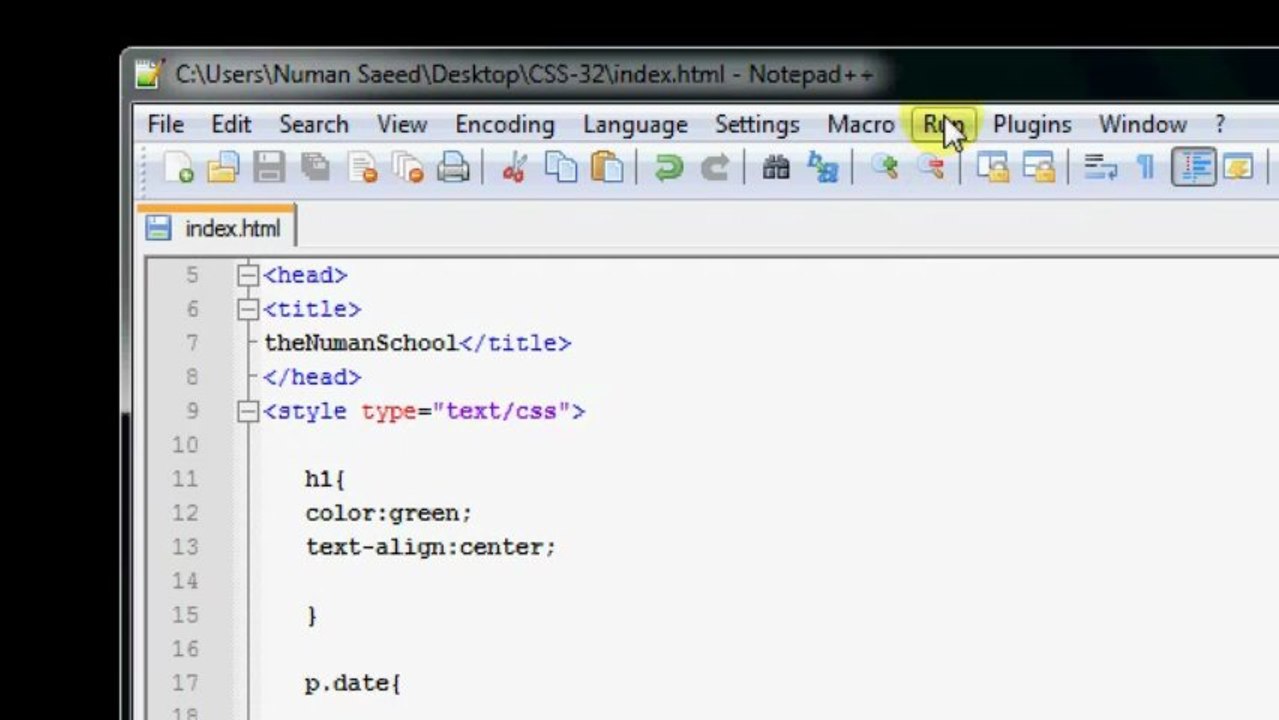Image resolution: width=1279 pixels, height=720 pixels.
Task: Click the <head> tag text on line 5
Action: click(305, 275)
